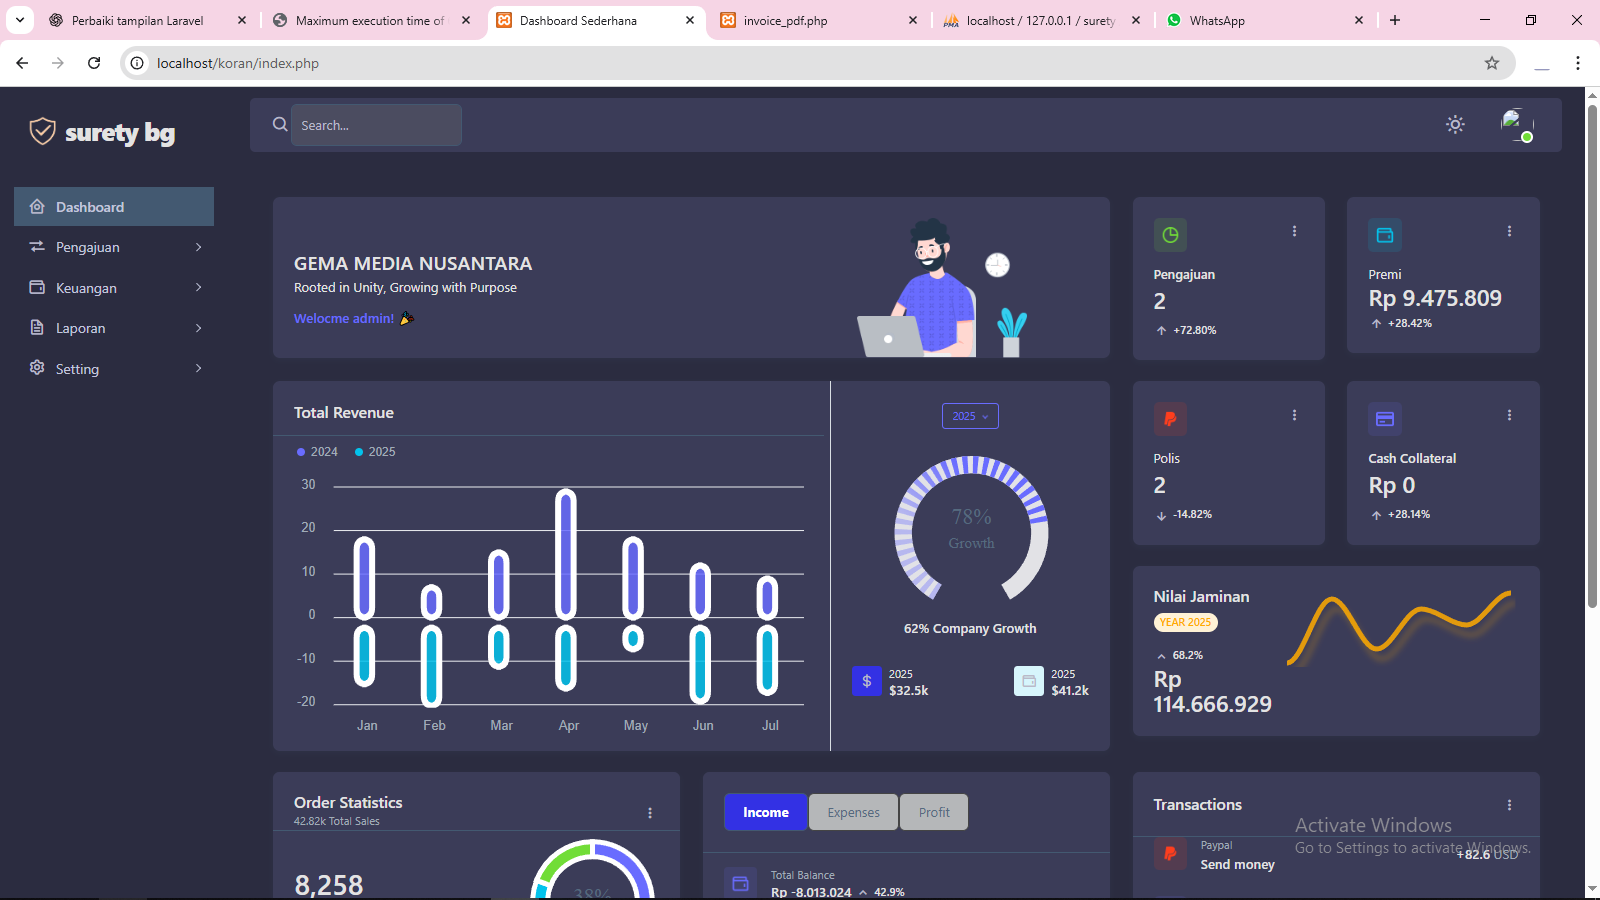Switch to the Profit tab
The height and width of the screenshot is (900, 1600).
[933, 812]
